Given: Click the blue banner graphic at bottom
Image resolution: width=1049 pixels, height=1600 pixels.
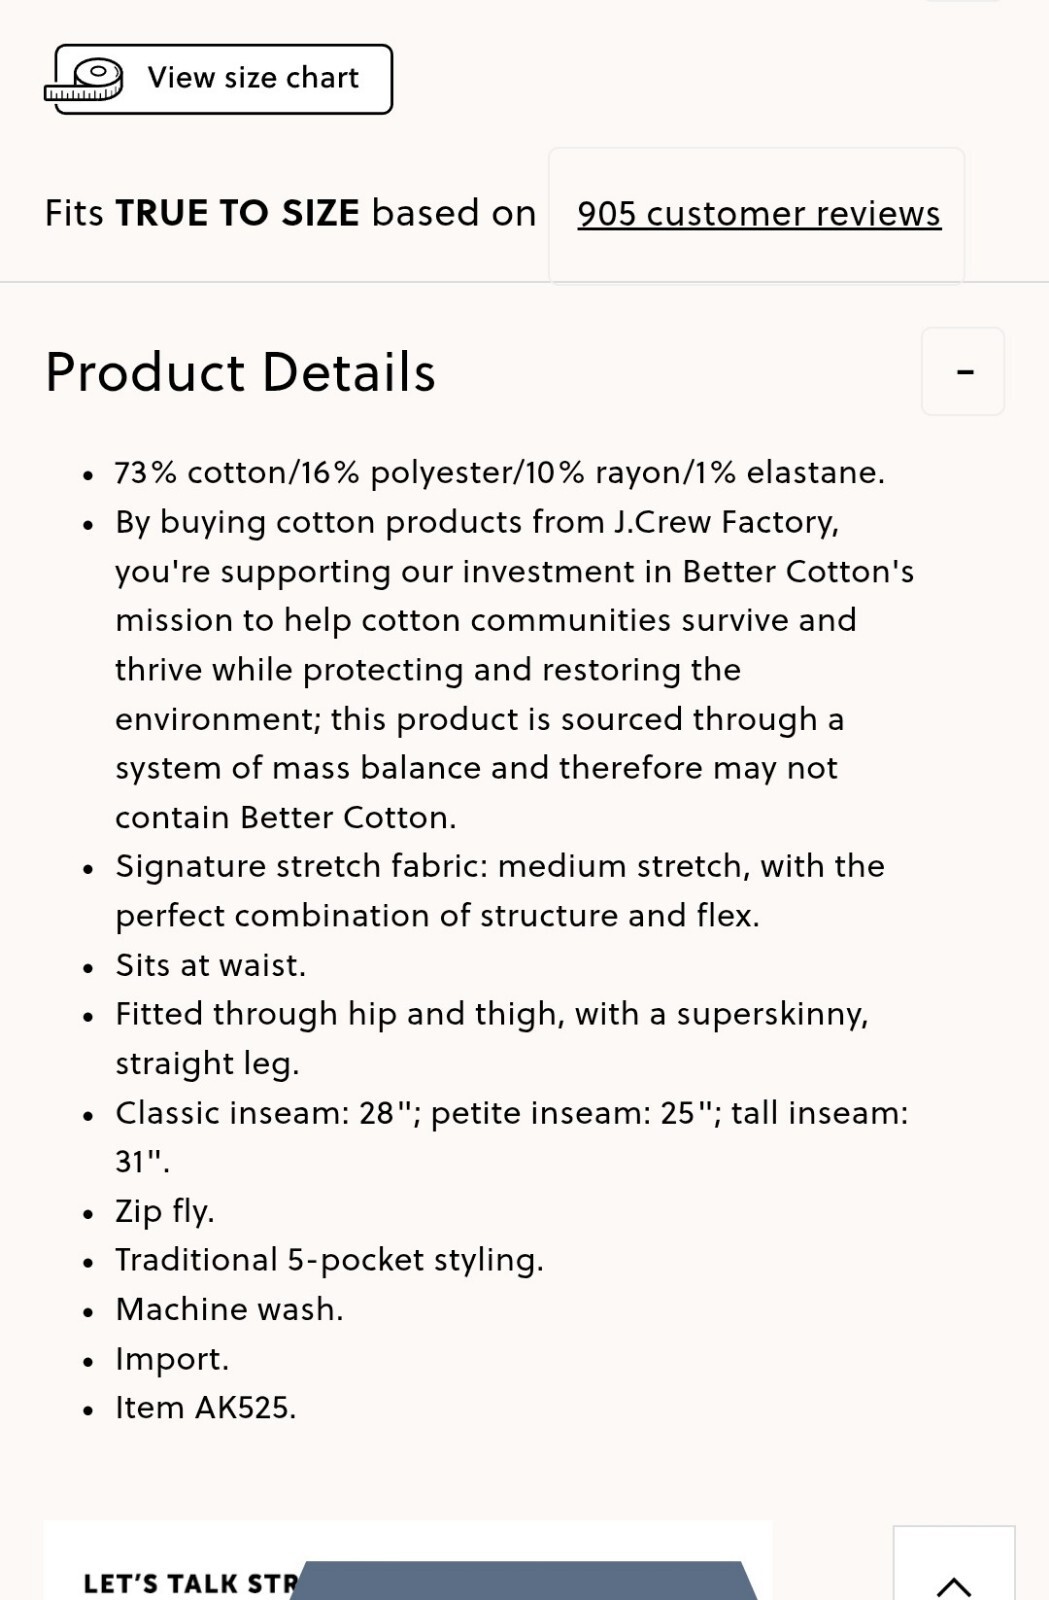Looking at the screenshot, I should coord(523,1580).
